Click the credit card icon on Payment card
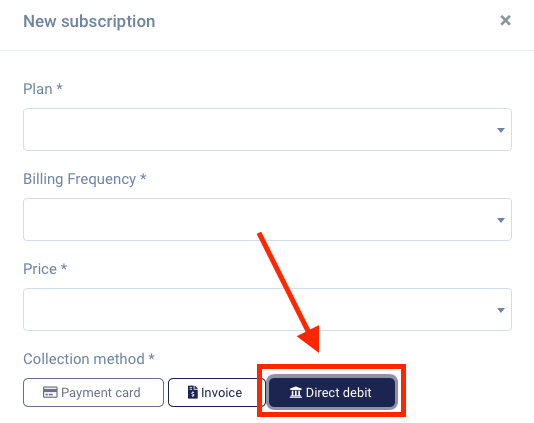534x423 pixels. pyautogui.click(x=50, y=392)
